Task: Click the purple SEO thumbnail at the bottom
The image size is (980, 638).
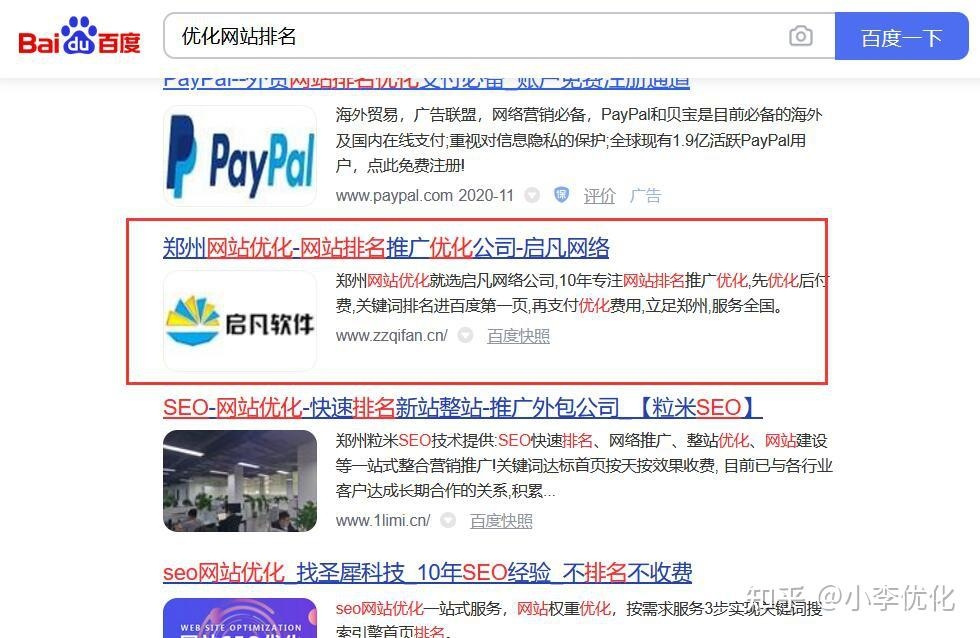Action: point(240,620)
